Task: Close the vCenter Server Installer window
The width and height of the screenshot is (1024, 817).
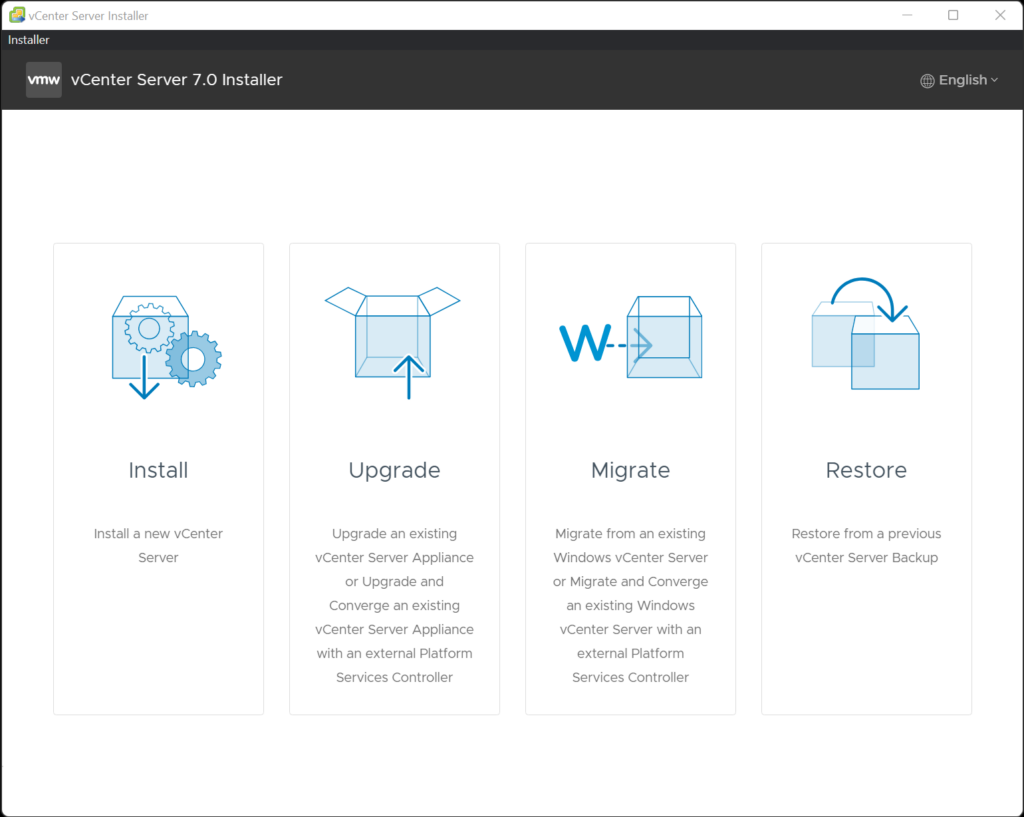Action: pyautogui.click(x=1000, y=15)
